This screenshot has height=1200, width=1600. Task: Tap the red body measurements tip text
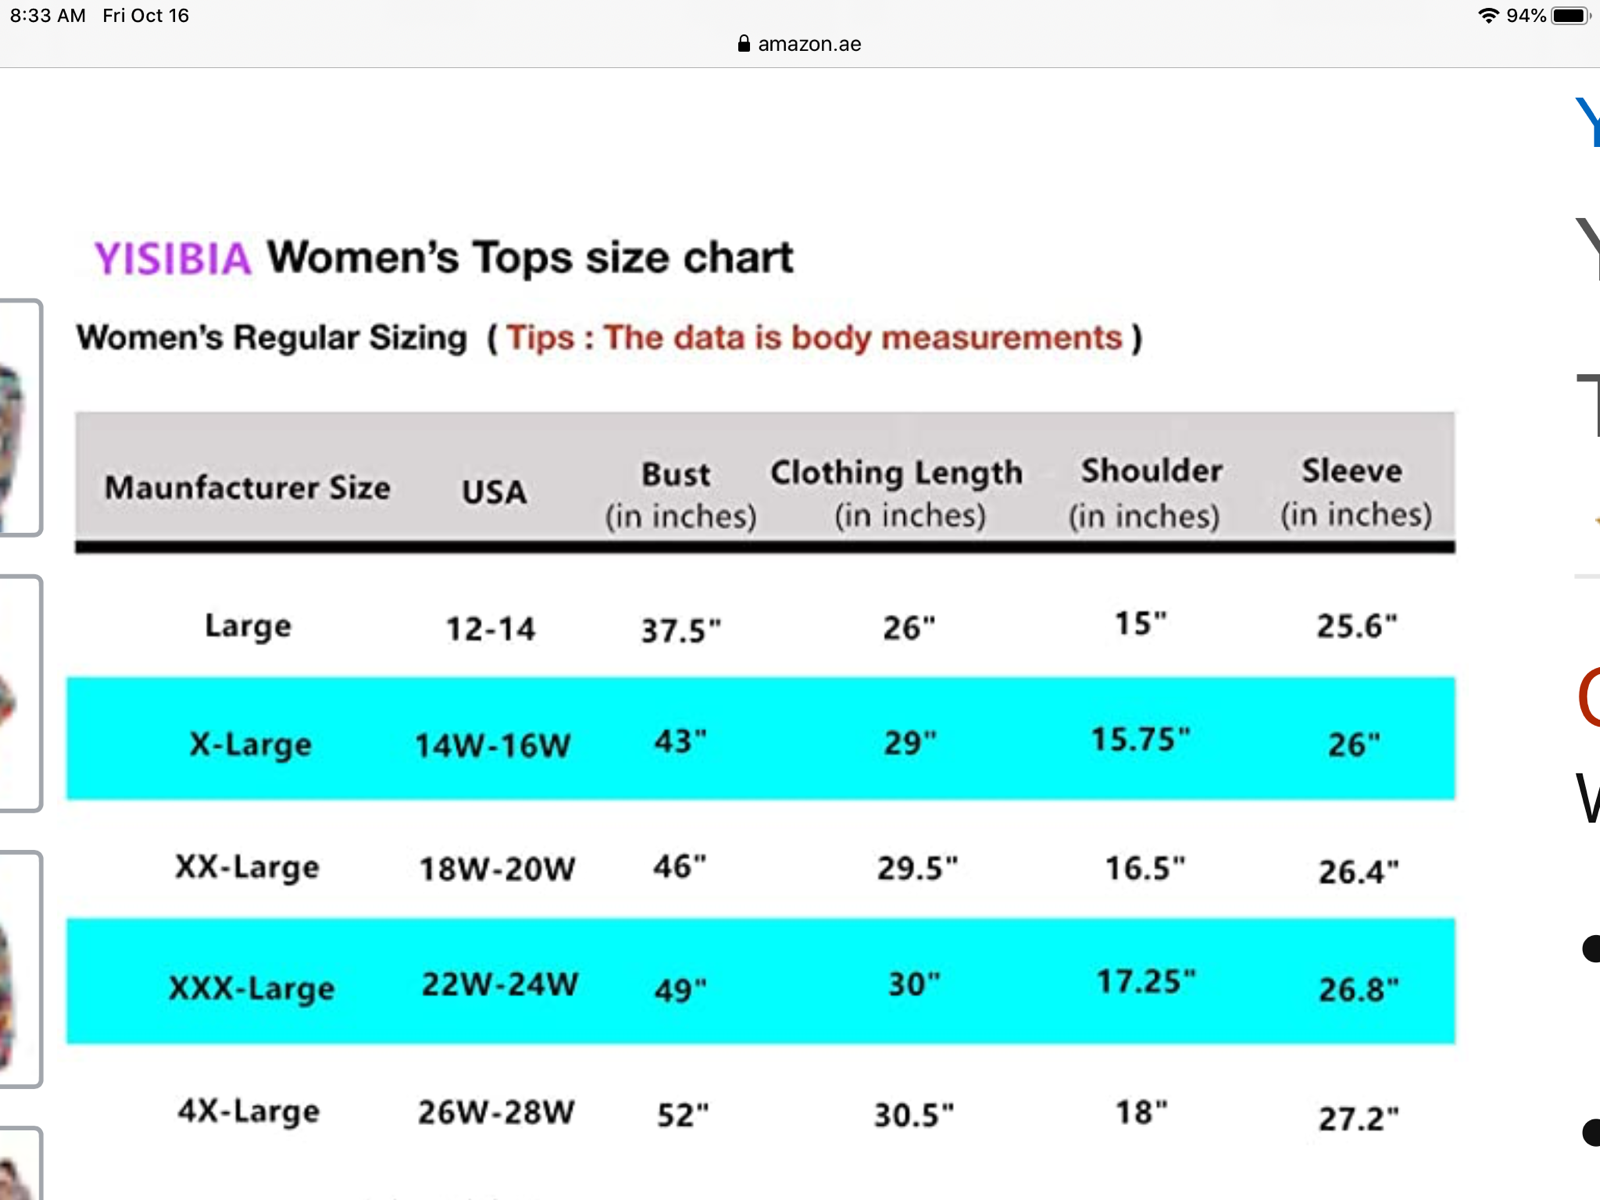click(814, 338)
